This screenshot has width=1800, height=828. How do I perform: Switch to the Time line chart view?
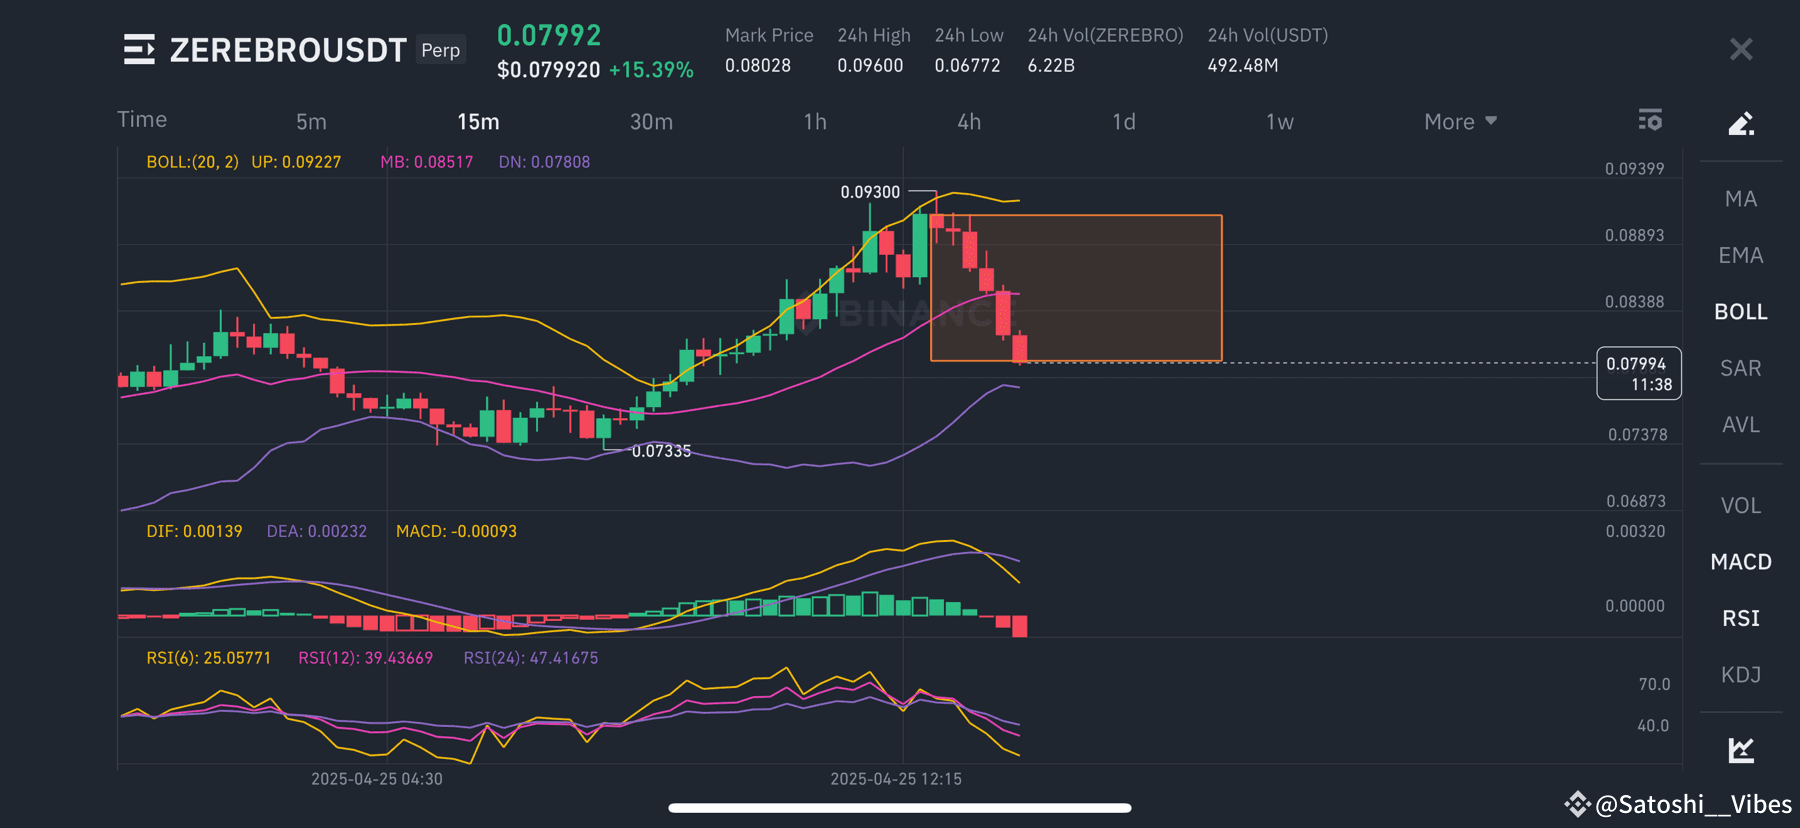(x=142, y=120)
